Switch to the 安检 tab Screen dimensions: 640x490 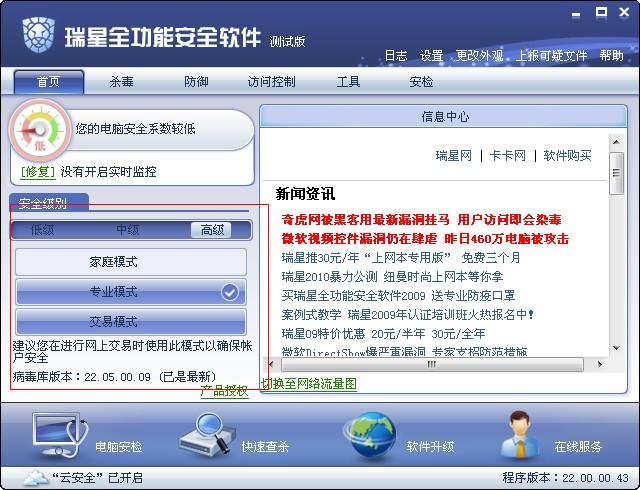pyautogui.click(x=421, y=82)
